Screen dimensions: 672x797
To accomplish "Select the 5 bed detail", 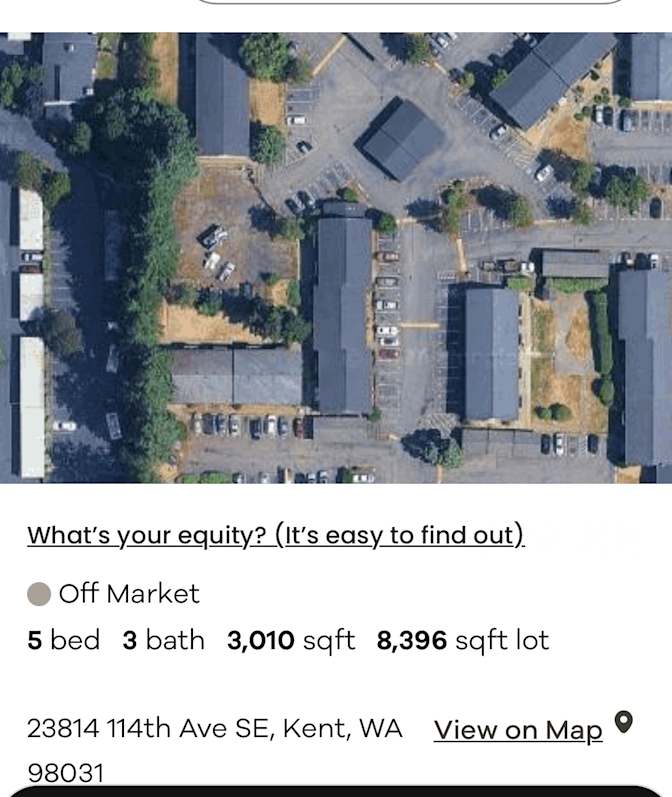I will (x=64, y=640).
